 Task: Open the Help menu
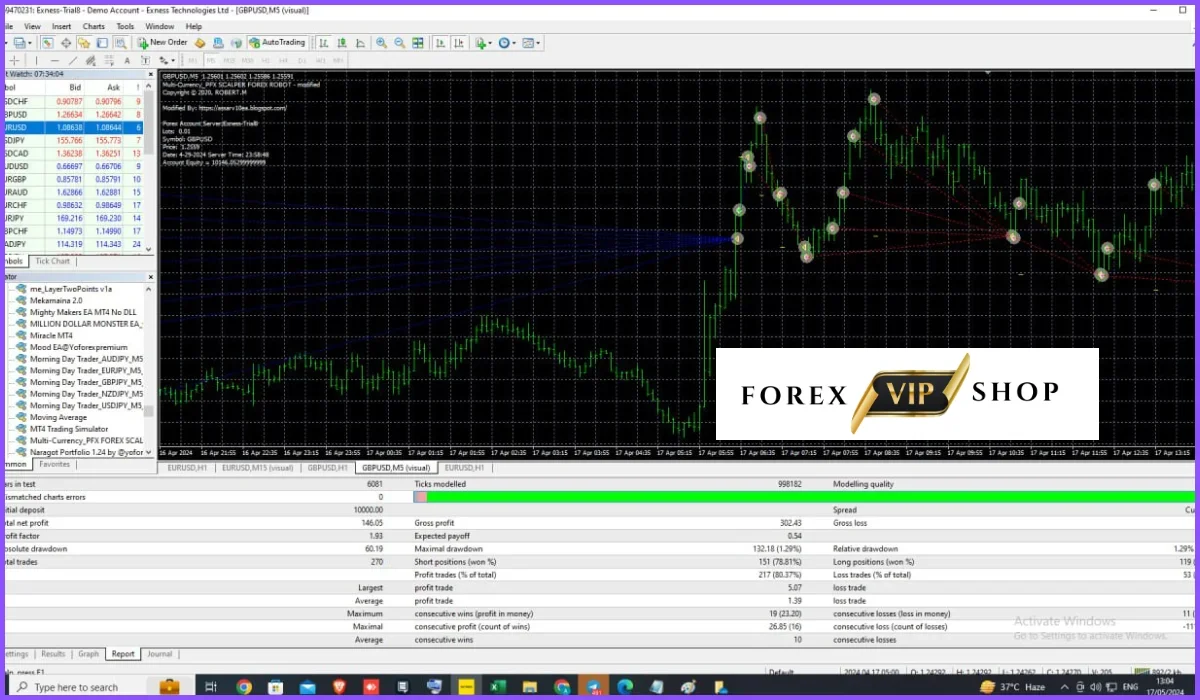pyautogui.click(x=194, y=26)
